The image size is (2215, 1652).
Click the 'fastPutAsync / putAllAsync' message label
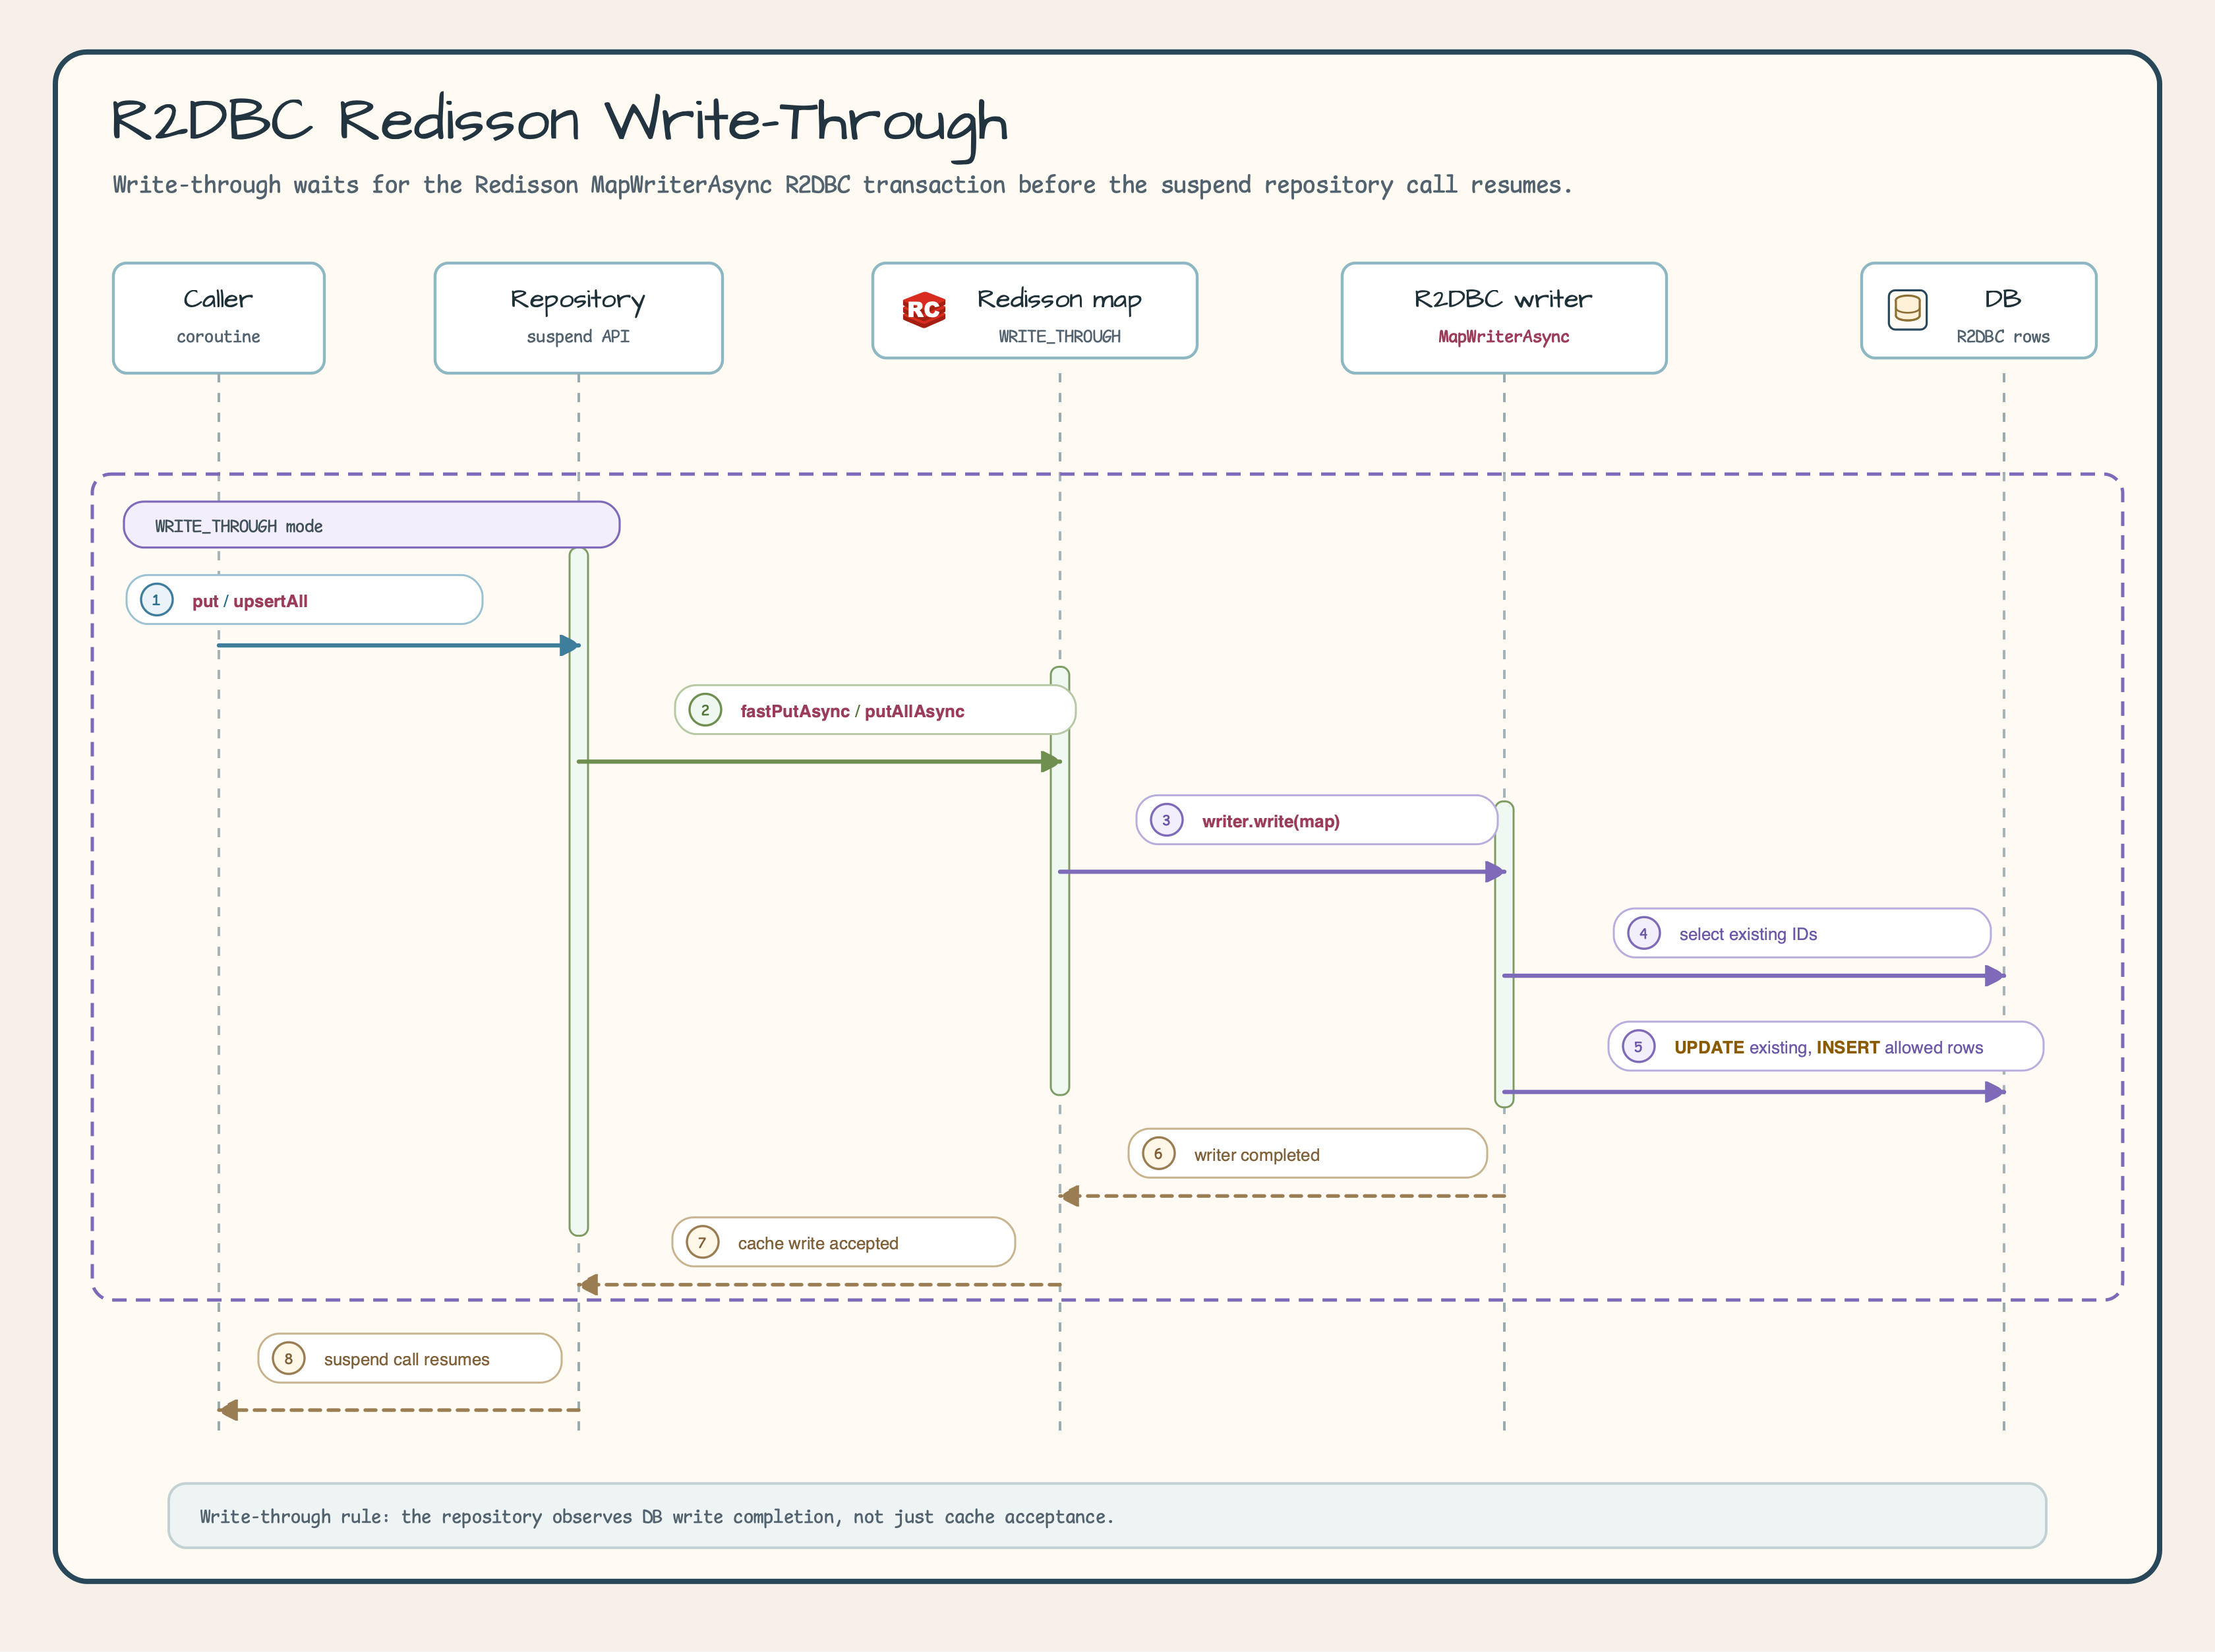click(875, 710)
